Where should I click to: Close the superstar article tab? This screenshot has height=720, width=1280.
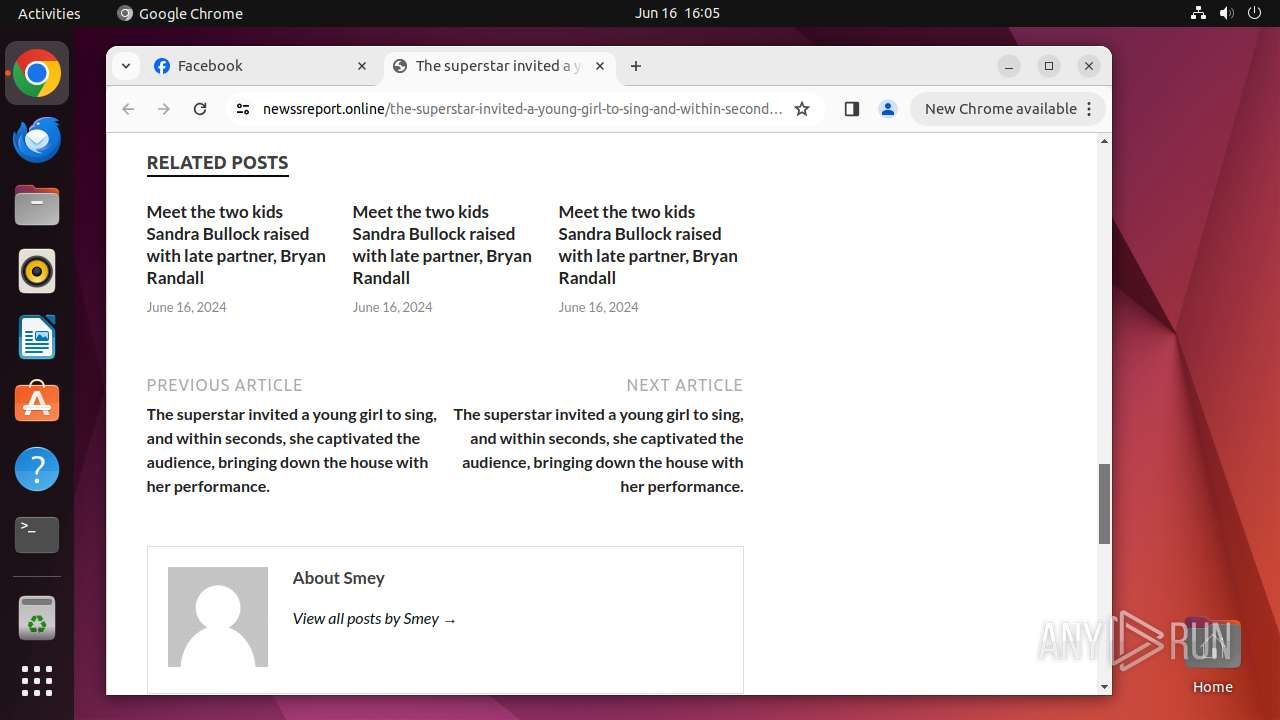coord(600,66)
